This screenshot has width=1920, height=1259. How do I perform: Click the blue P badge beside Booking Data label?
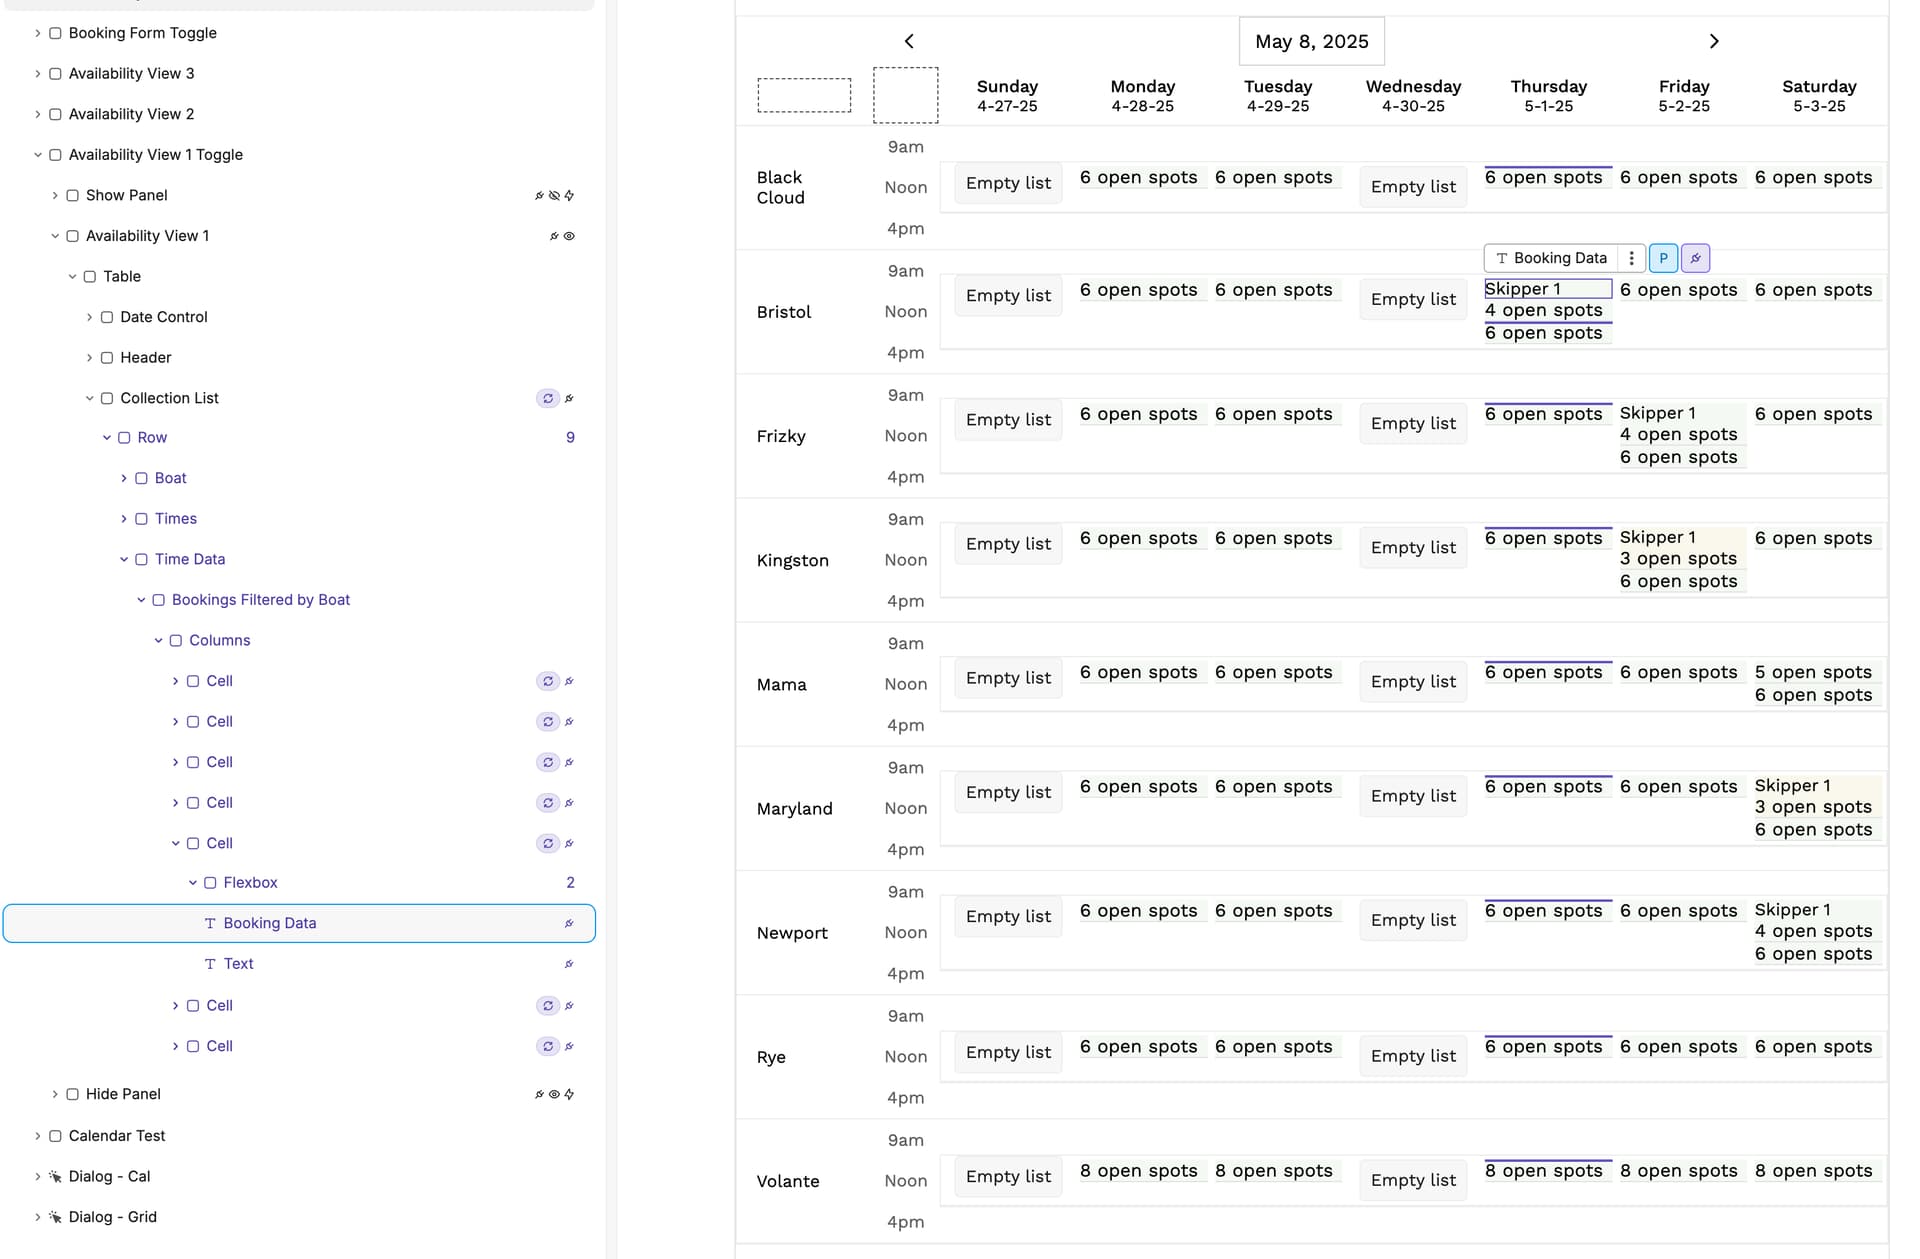(x=1663, y=258)
